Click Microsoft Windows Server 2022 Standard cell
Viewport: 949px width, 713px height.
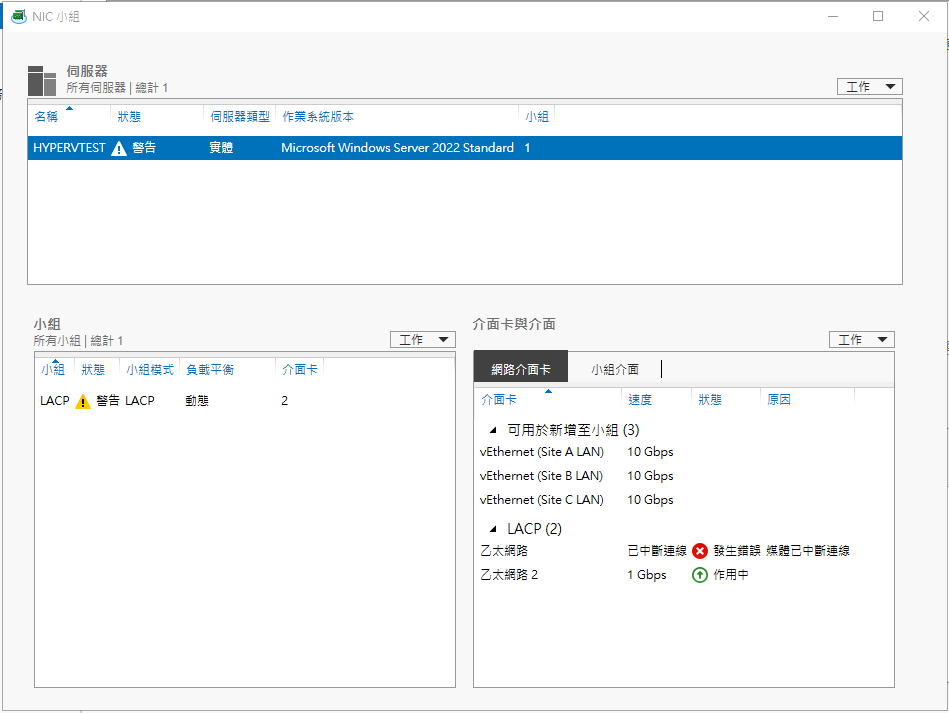point(397,148)
